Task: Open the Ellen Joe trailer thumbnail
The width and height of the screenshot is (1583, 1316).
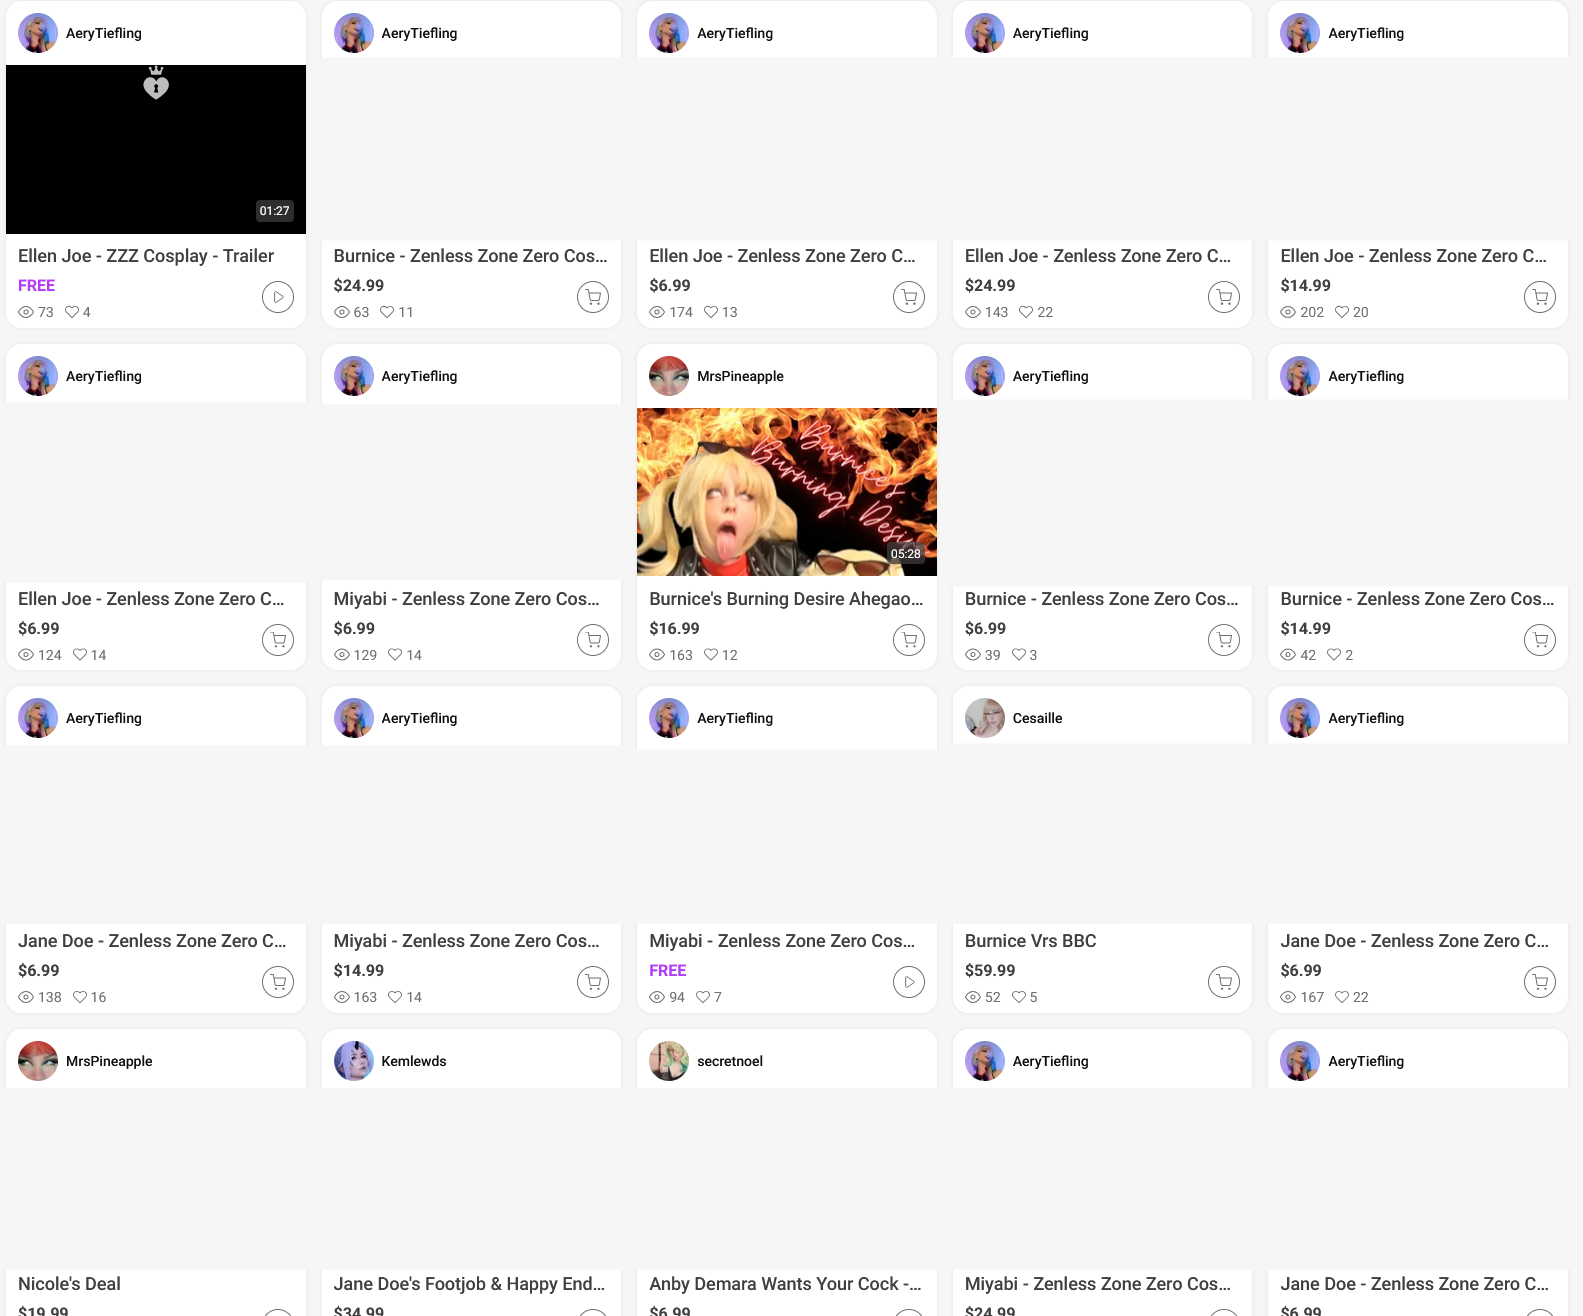Action: pyautogui.click(x=156, y=149)
